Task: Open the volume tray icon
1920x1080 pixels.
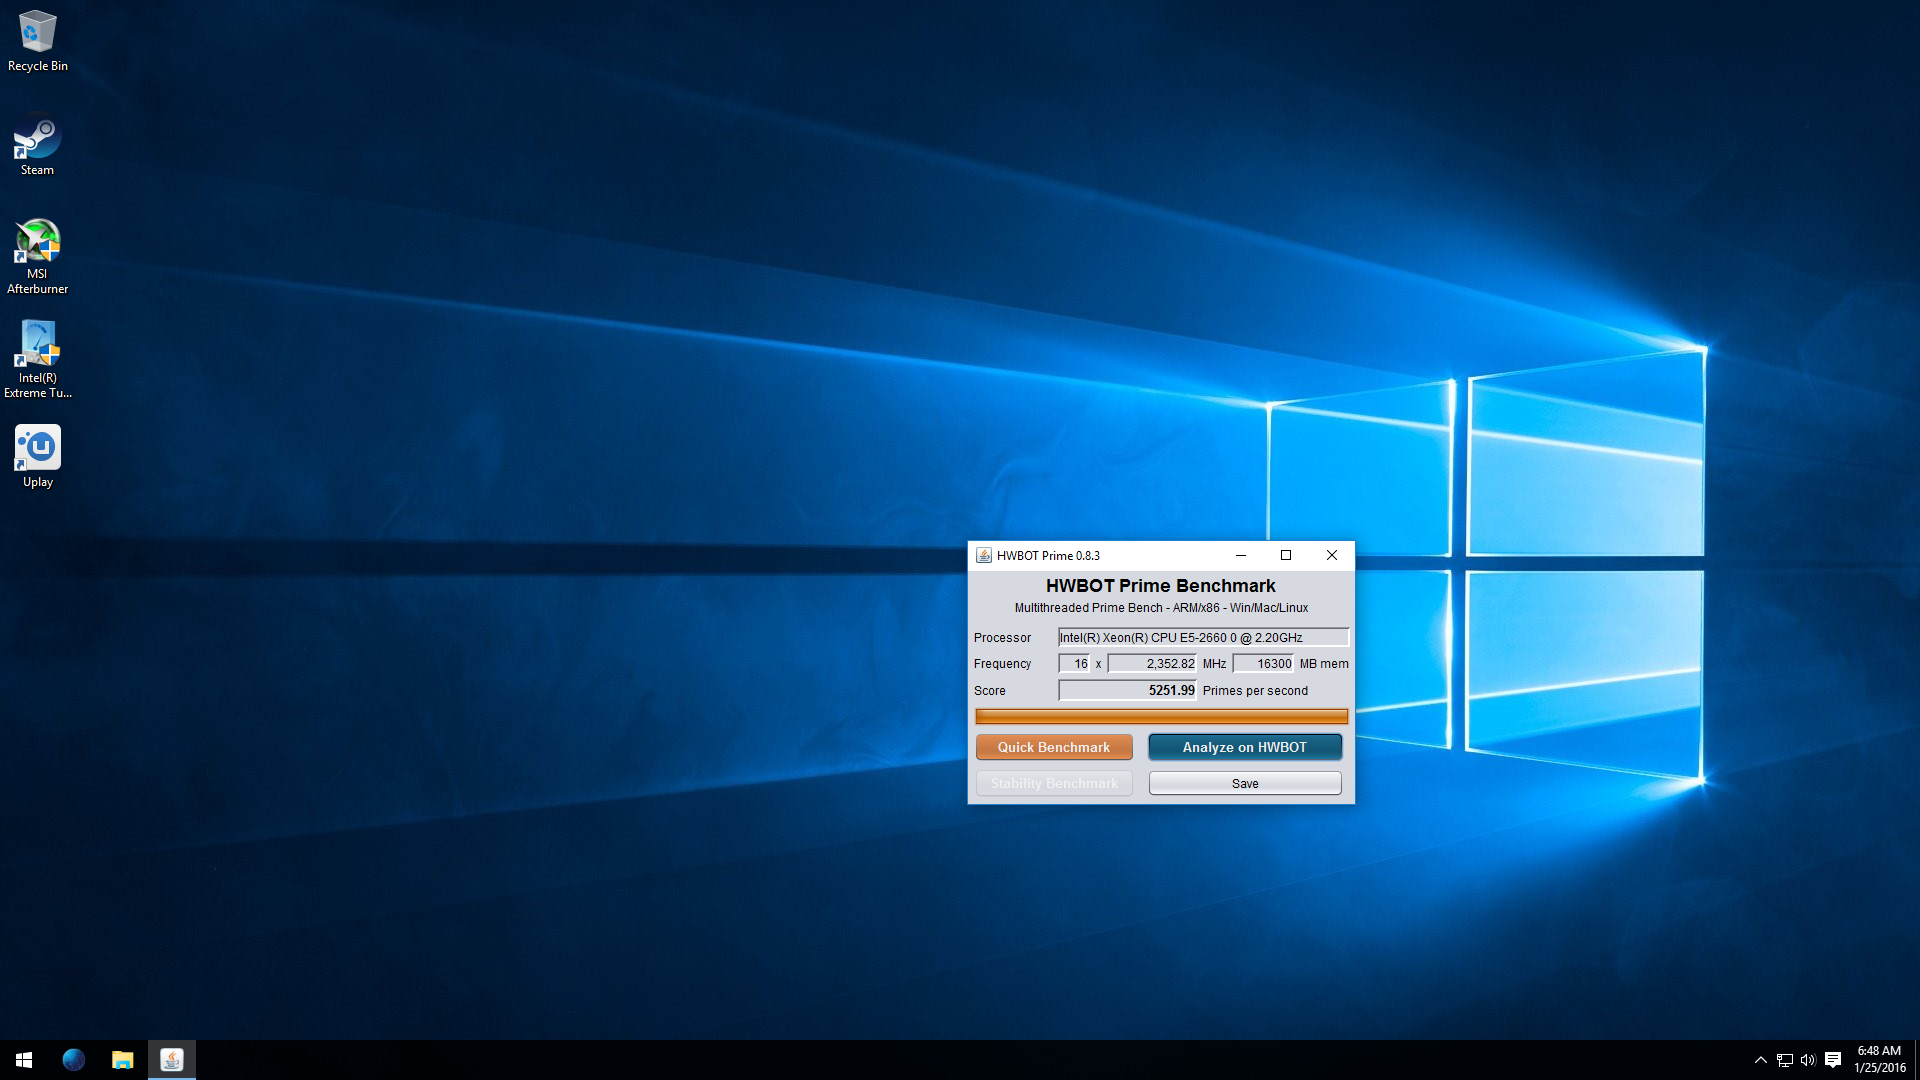Action: pyautogui.click(x=1808, y=1060)
